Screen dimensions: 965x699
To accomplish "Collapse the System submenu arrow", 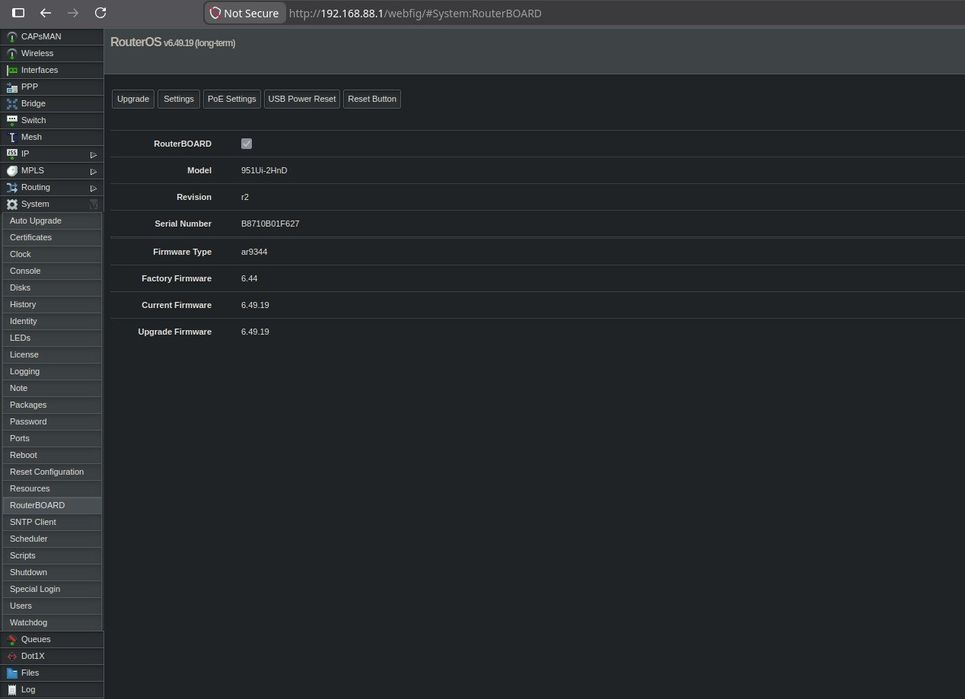I will click(x=94, y=204).
